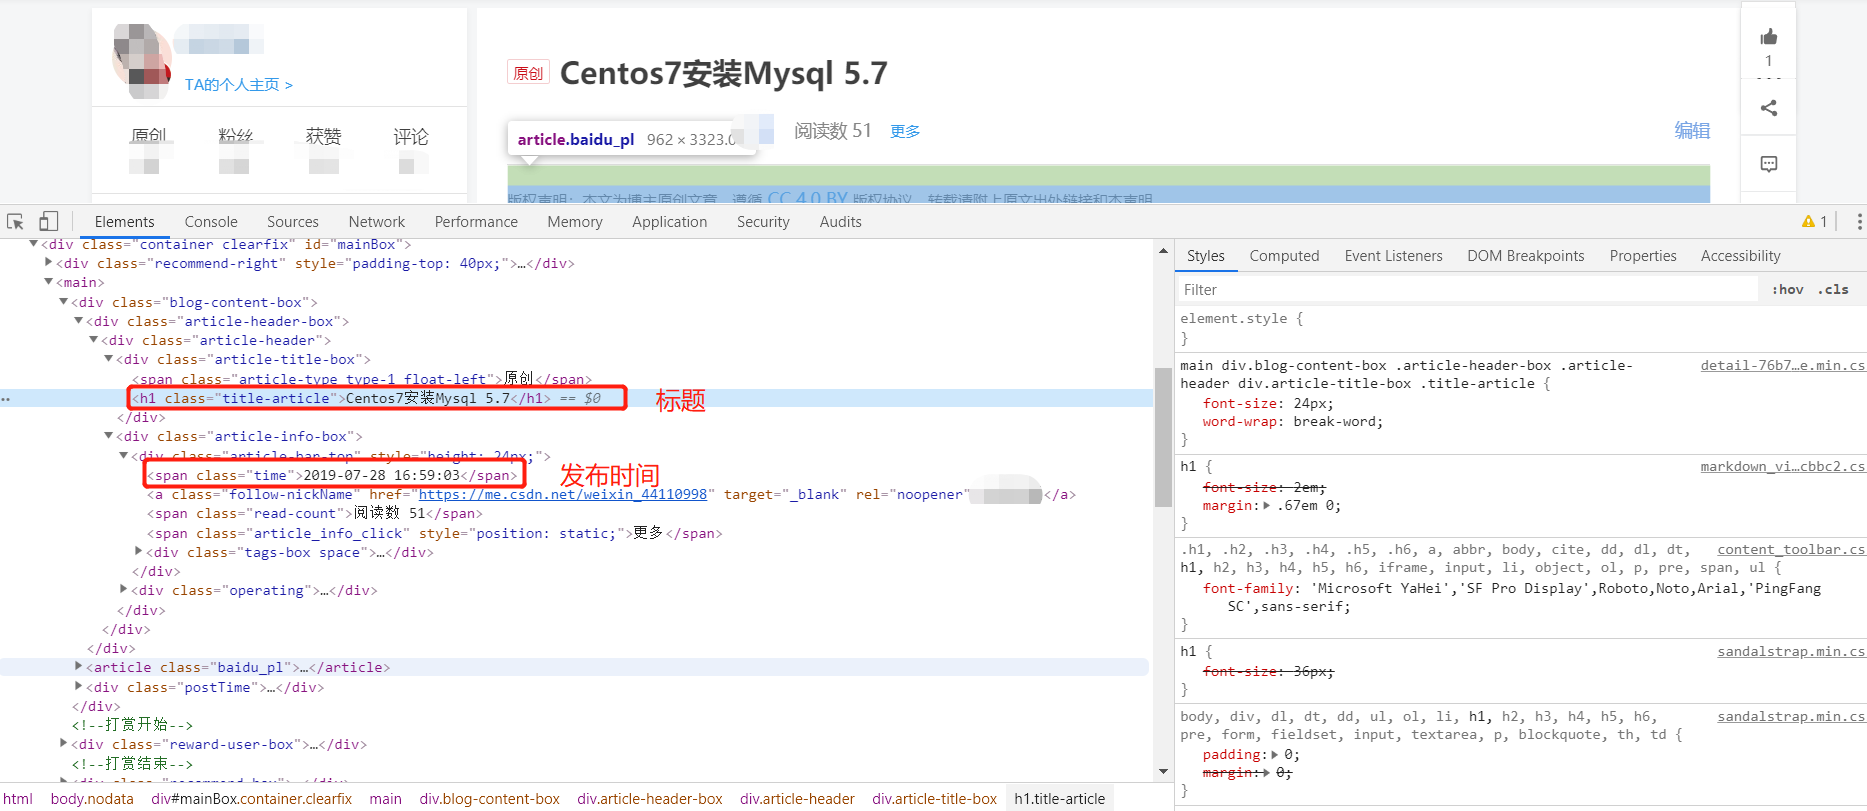1867x811 pixels.
Task: Expand the postTime div node
Action: (79, 686)
